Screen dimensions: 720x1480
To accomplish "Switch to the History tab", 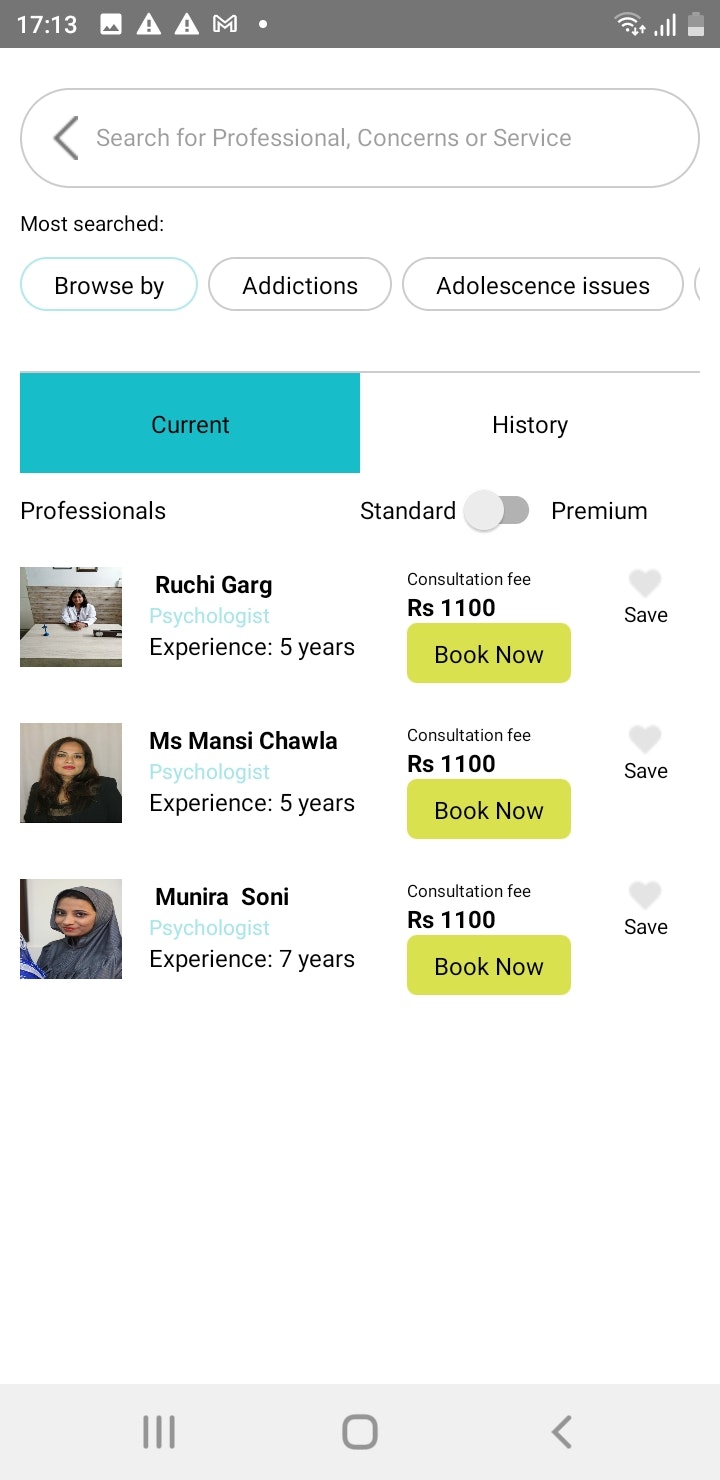I will [x=530, y=424].
